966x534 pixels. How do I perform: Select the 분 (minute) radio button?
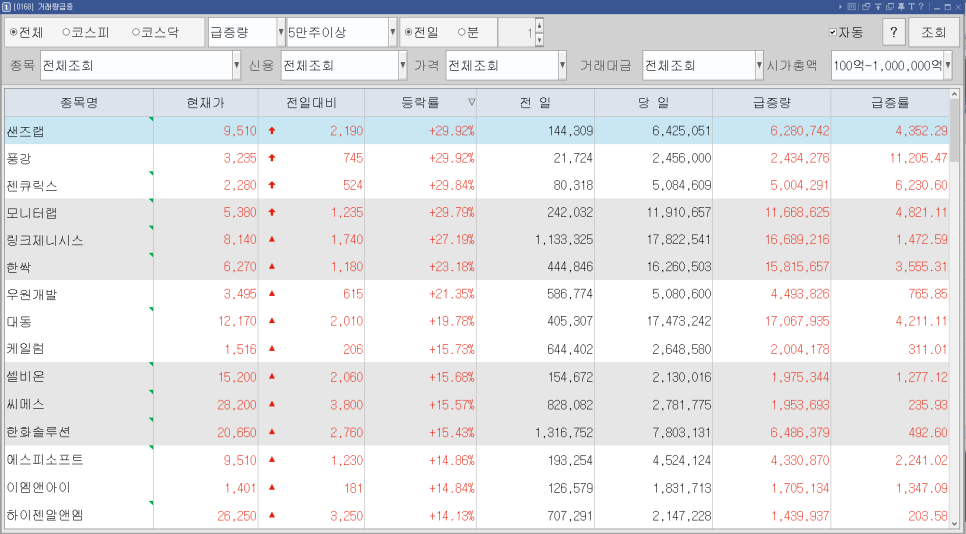coord(461,32)
